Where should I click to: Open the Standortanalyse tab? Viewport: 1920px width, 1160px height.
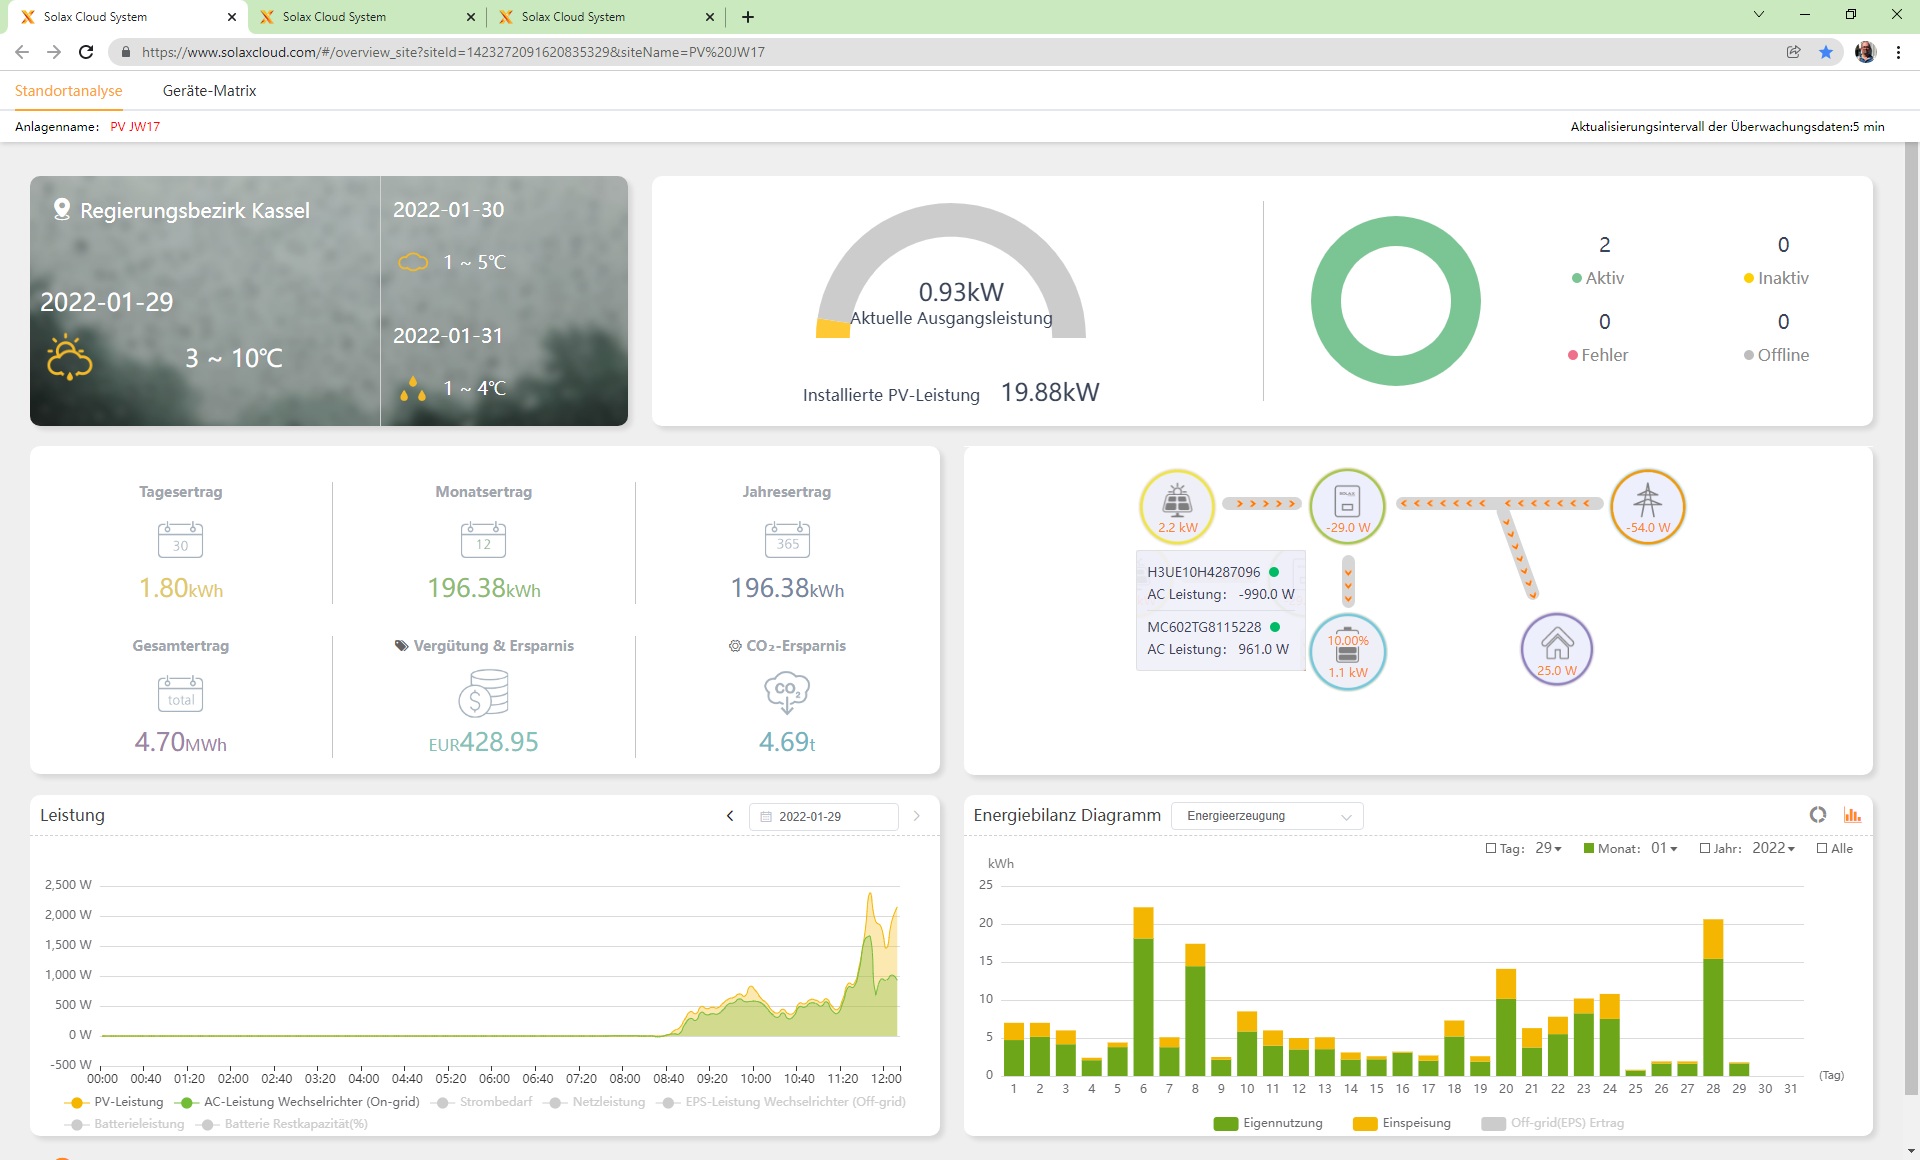[x=68, y=91]
